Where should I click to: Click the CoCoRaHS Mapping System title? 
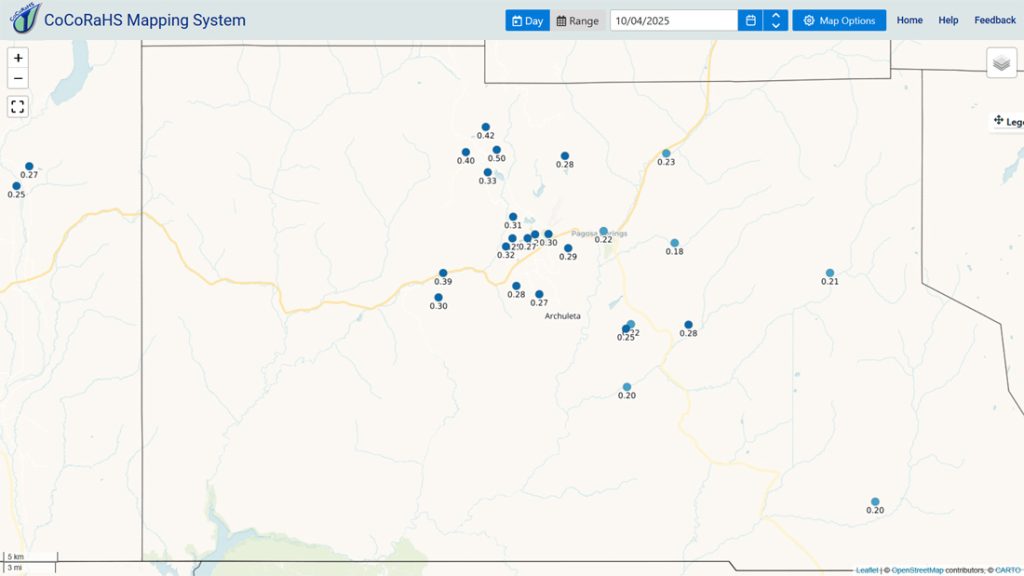click(145, 20)
